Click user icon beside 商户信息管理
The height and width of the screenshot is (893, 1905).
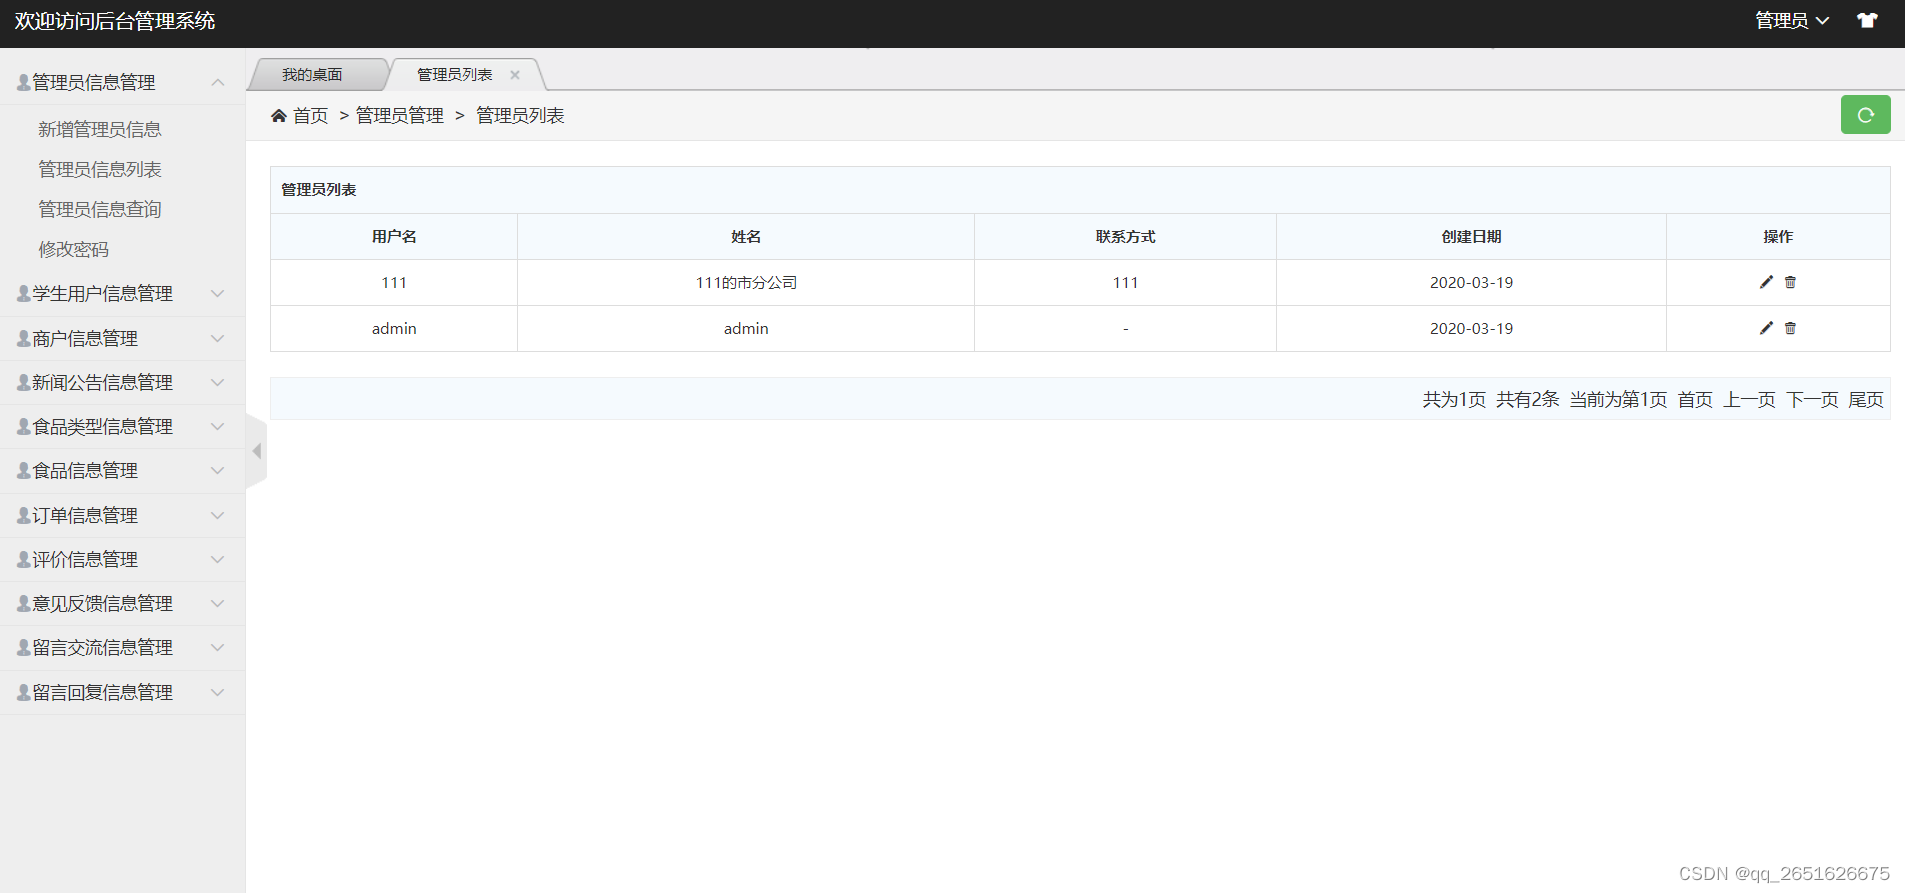click(23, 338)
